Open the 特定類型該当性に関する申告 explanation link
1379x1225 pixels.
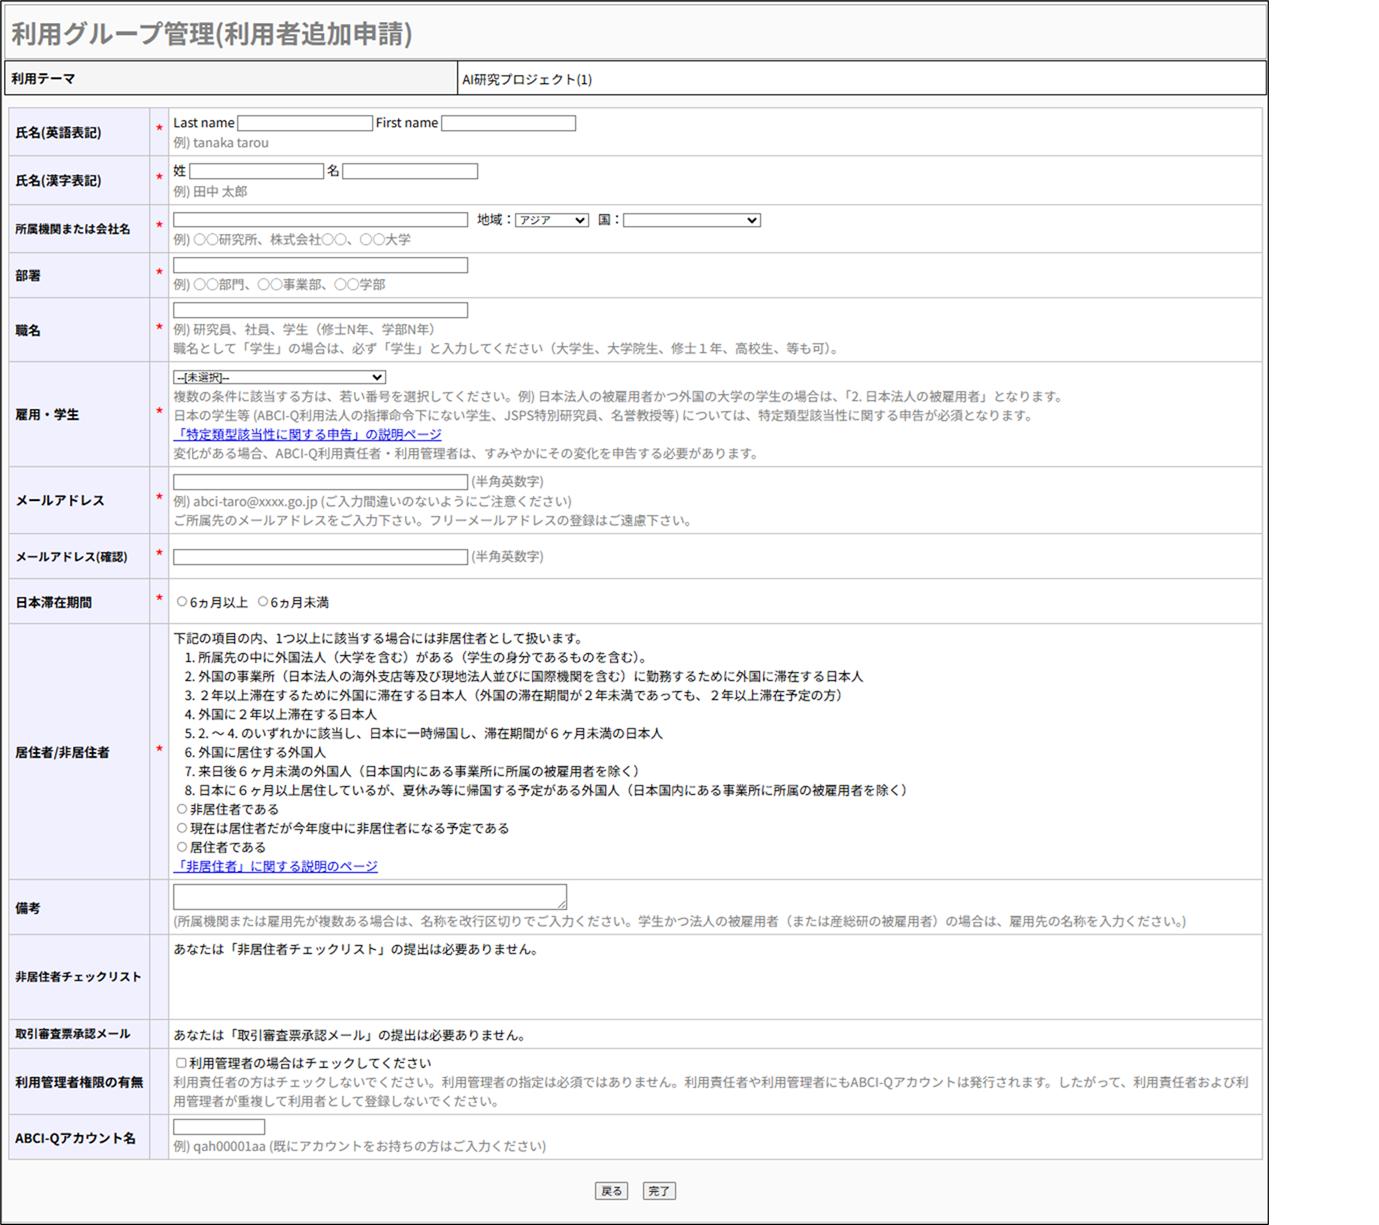coord(307,435)
